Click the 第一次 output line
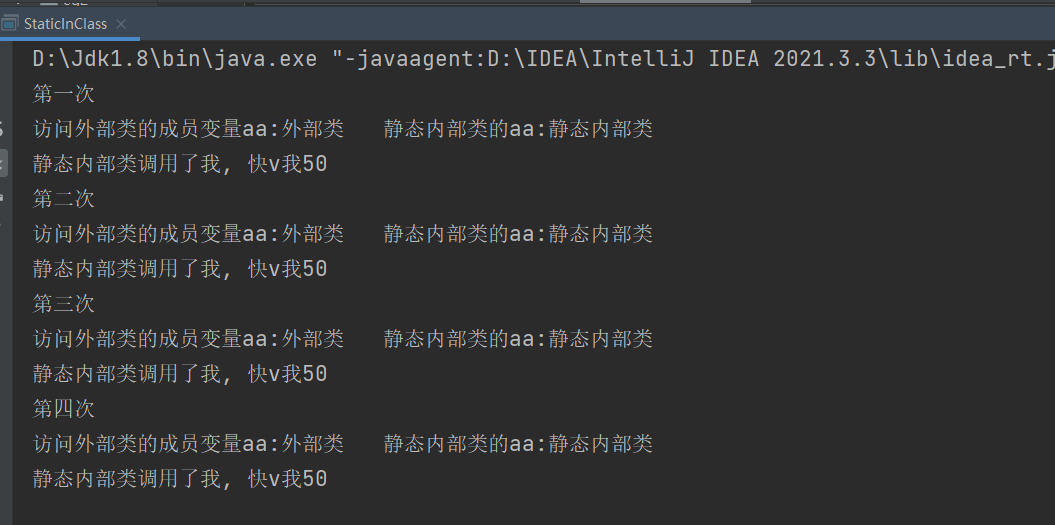1055x525 pixels. click(x=63, y=94)
